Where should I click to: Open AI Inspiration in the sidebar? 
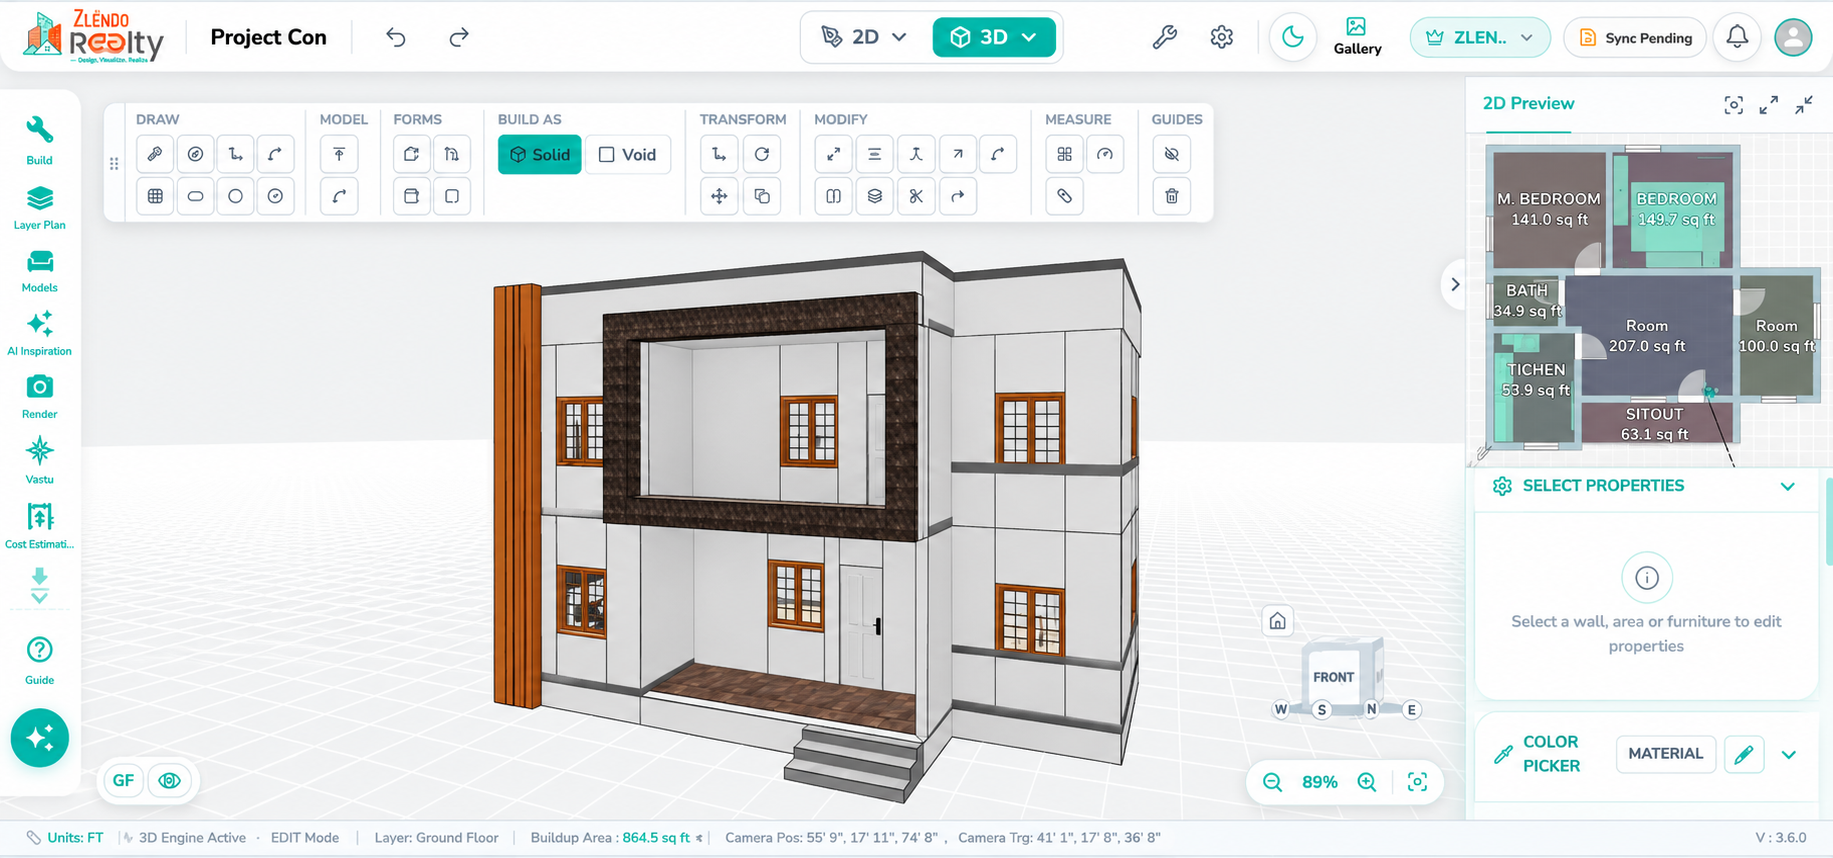pyautogui.click(x=39, y=333)
